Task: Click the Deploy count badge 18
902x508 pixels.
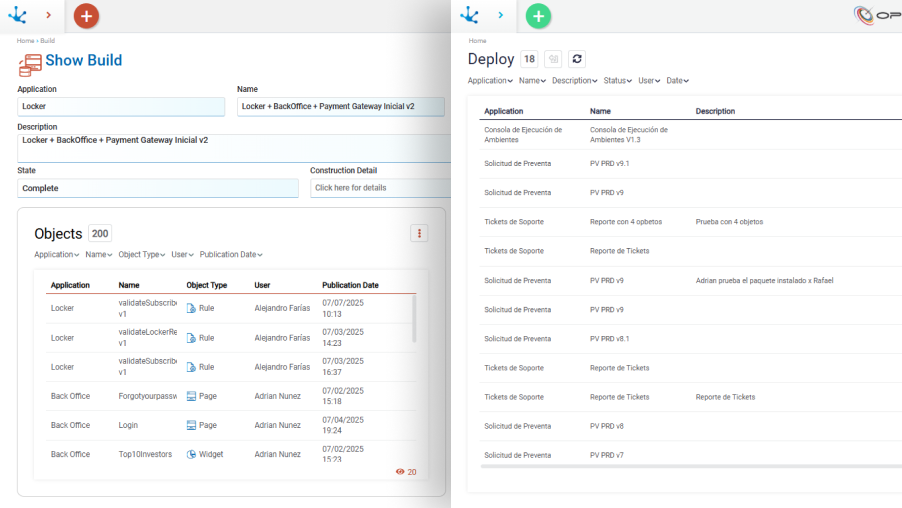Action: [529, 59]
